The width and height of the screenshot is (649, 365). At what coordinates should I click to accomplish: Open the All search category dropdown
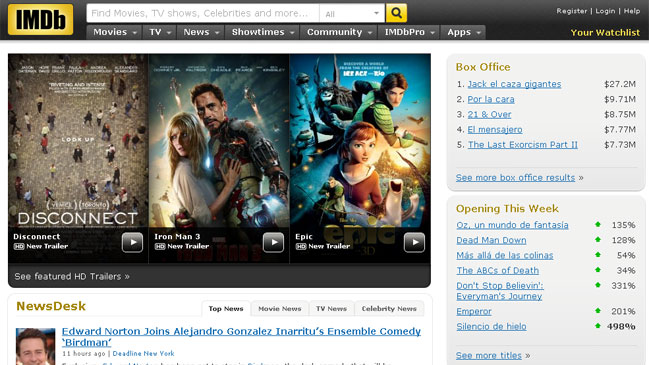[352, 14]
